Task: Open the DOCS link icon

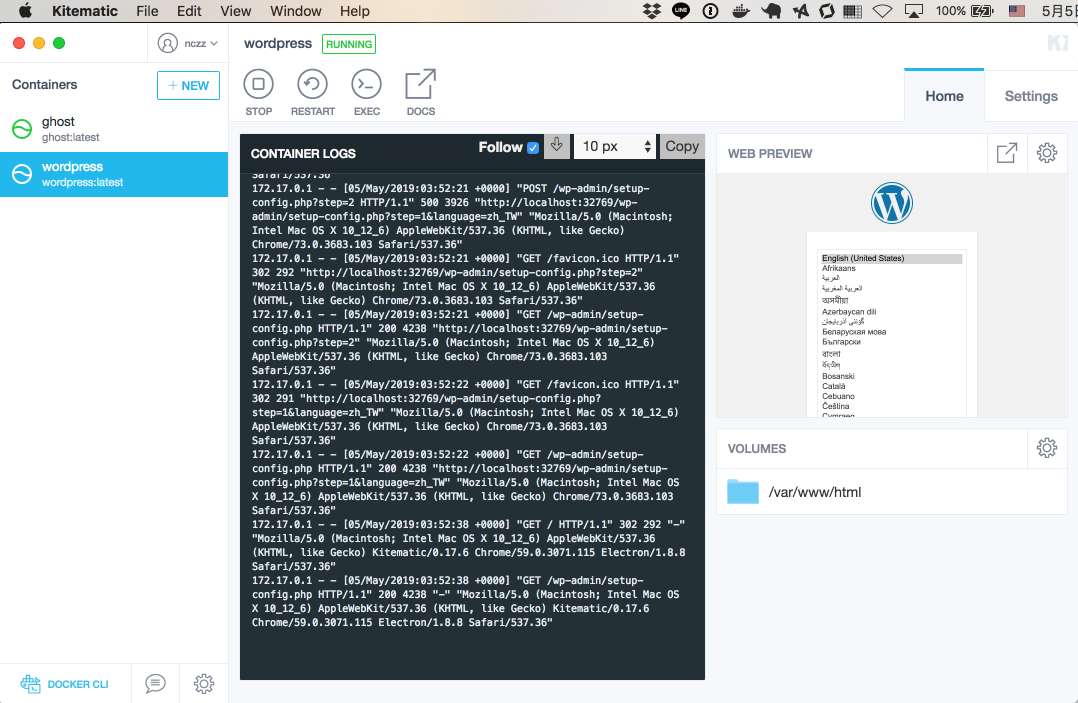Action: [420, 85]
